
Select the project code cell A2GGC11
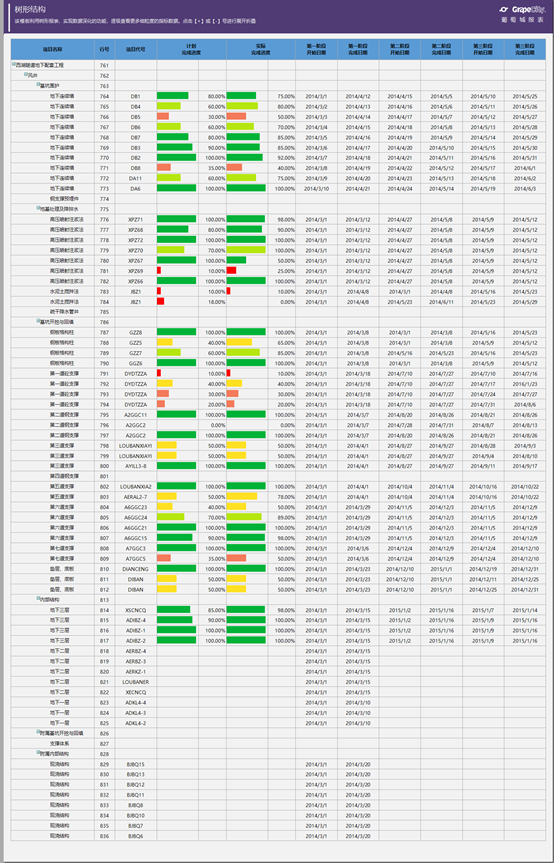[x=136, y=414]
